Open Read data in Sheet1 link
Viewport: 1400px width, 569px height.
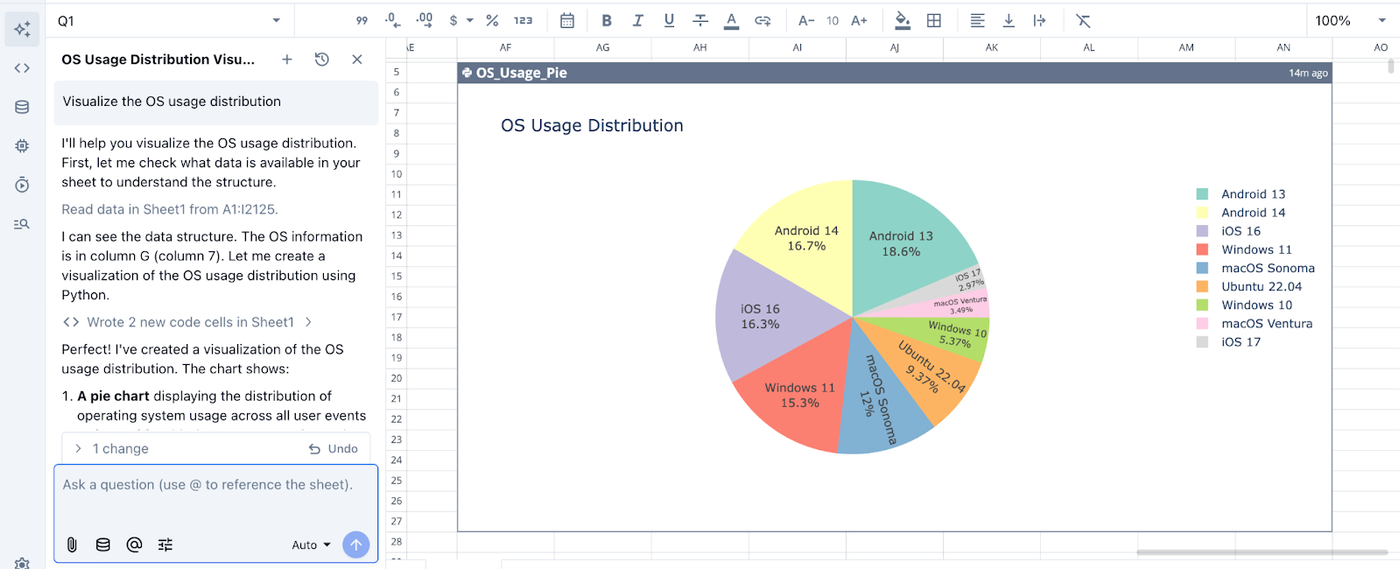(169, 209)
